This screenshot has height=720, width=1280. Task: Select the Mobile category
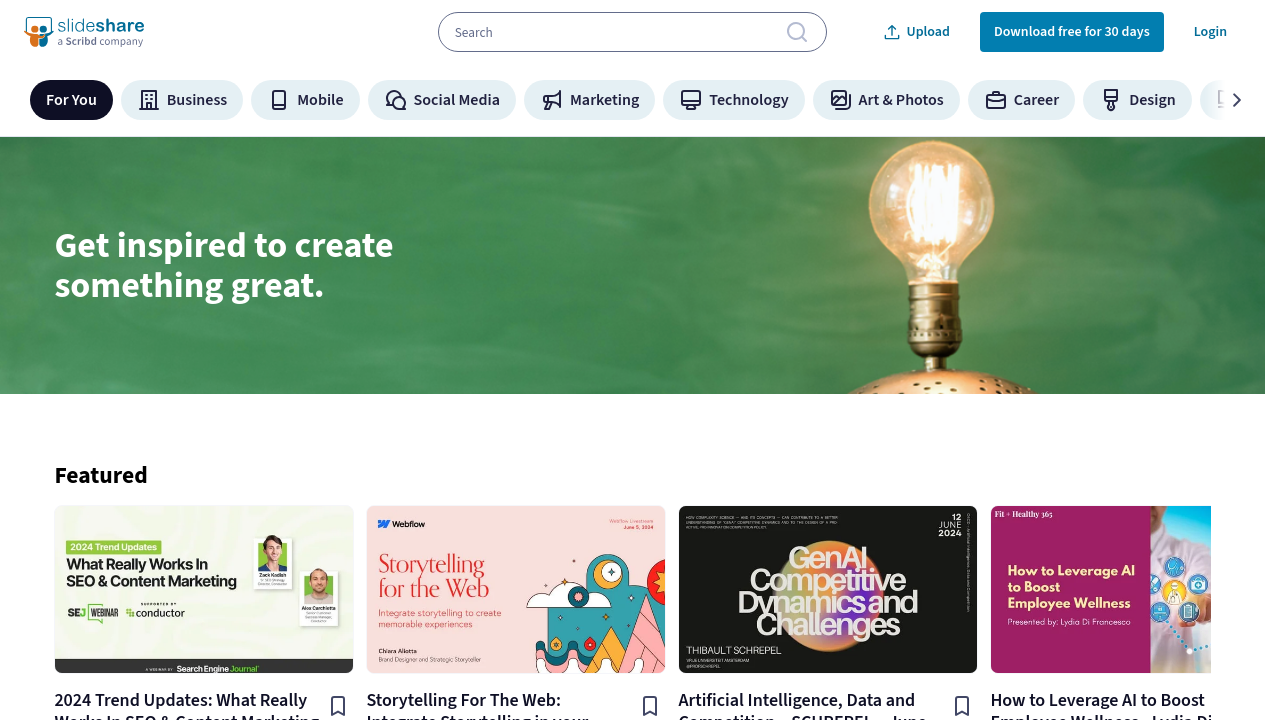coord(305,100)
